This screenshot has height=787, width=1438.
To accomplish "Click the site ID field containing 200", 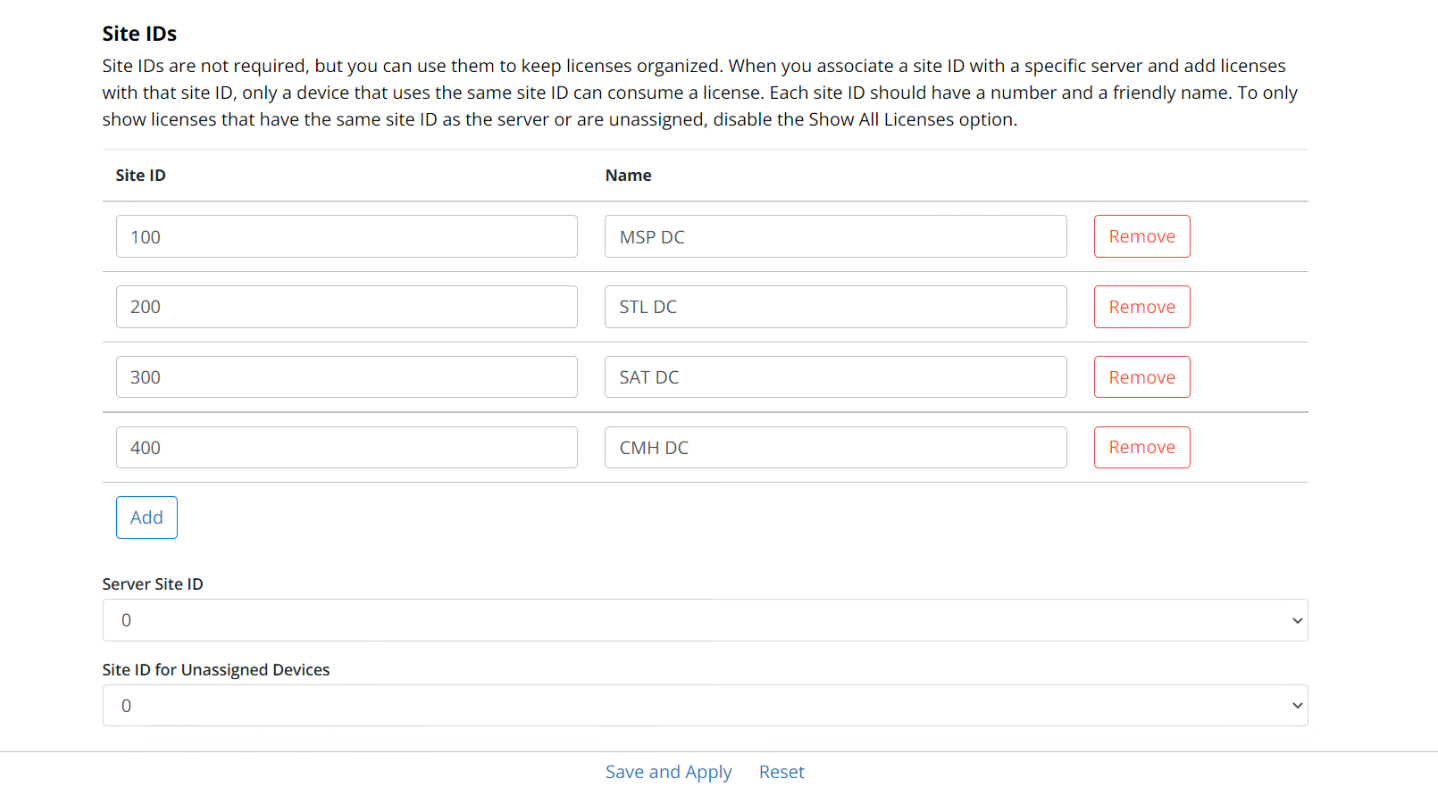I will pyautogui.click(x=346, y=306).
